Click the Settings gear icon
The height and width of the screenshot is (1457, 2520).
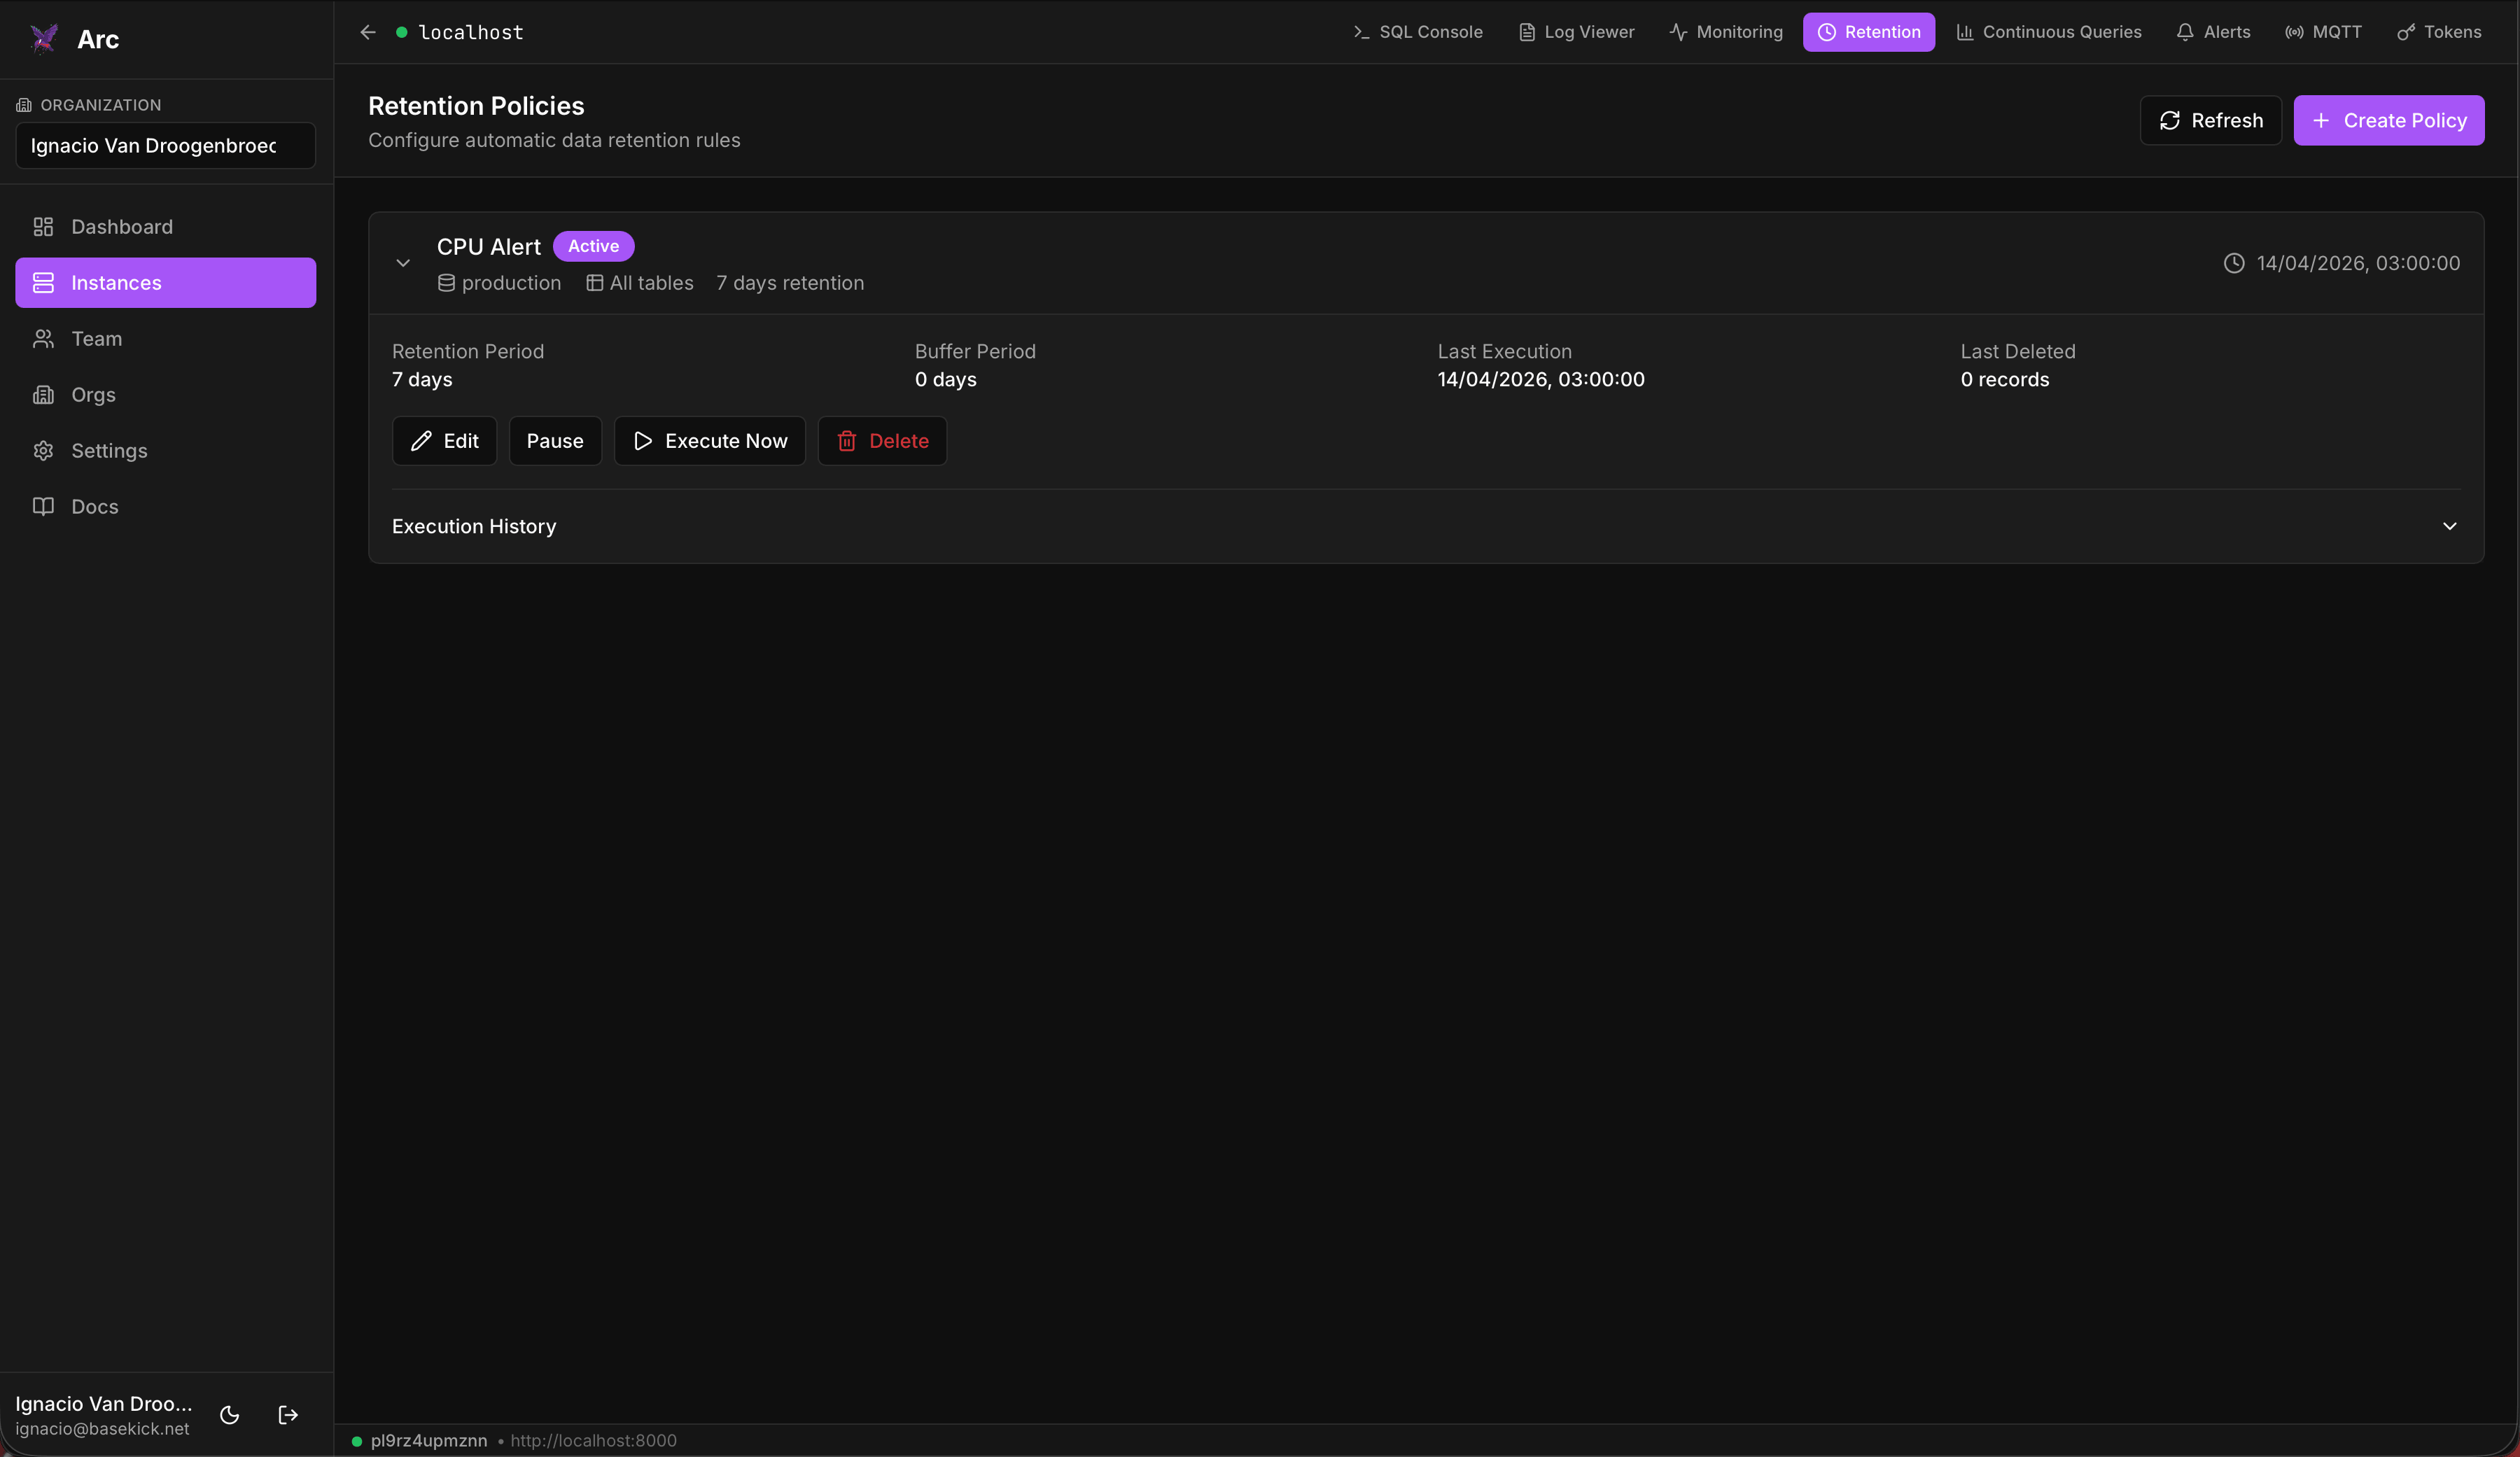43,451
